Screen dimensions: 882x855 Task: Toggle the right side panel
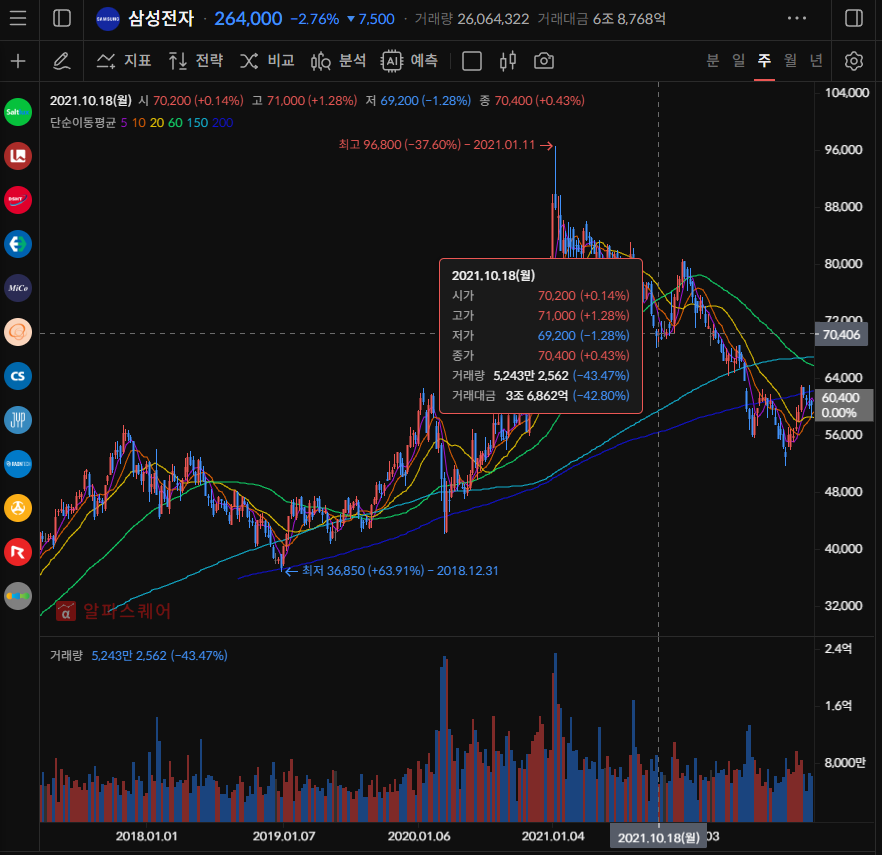pos(854,19)
